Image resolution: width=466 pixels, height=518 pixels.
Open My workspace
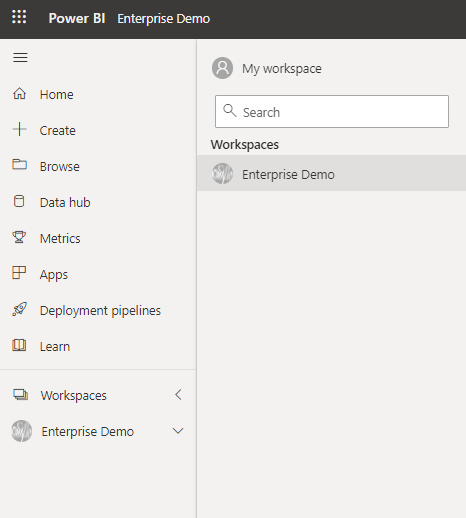pos(282,69)
